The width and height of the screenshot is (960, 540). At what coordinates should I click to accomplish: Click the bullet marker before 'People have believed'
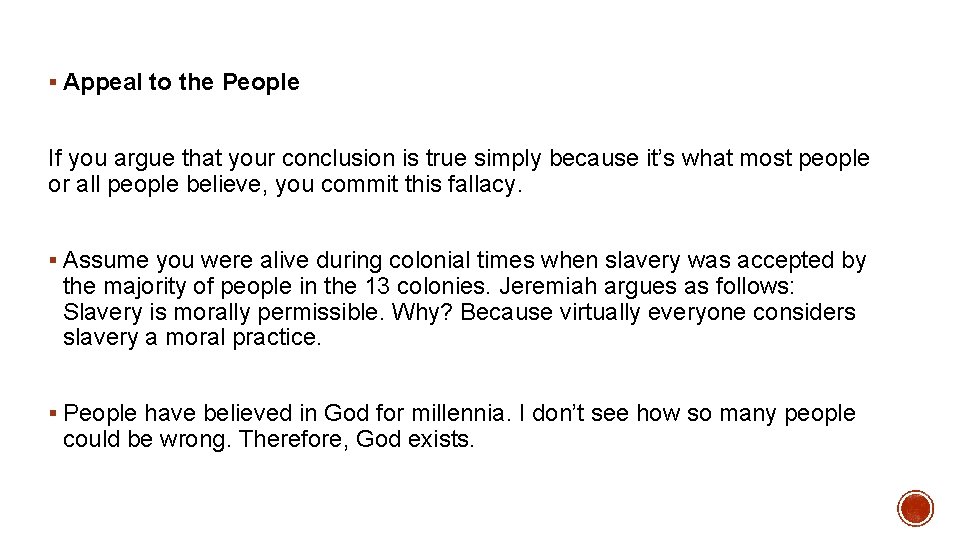point(52,415)
